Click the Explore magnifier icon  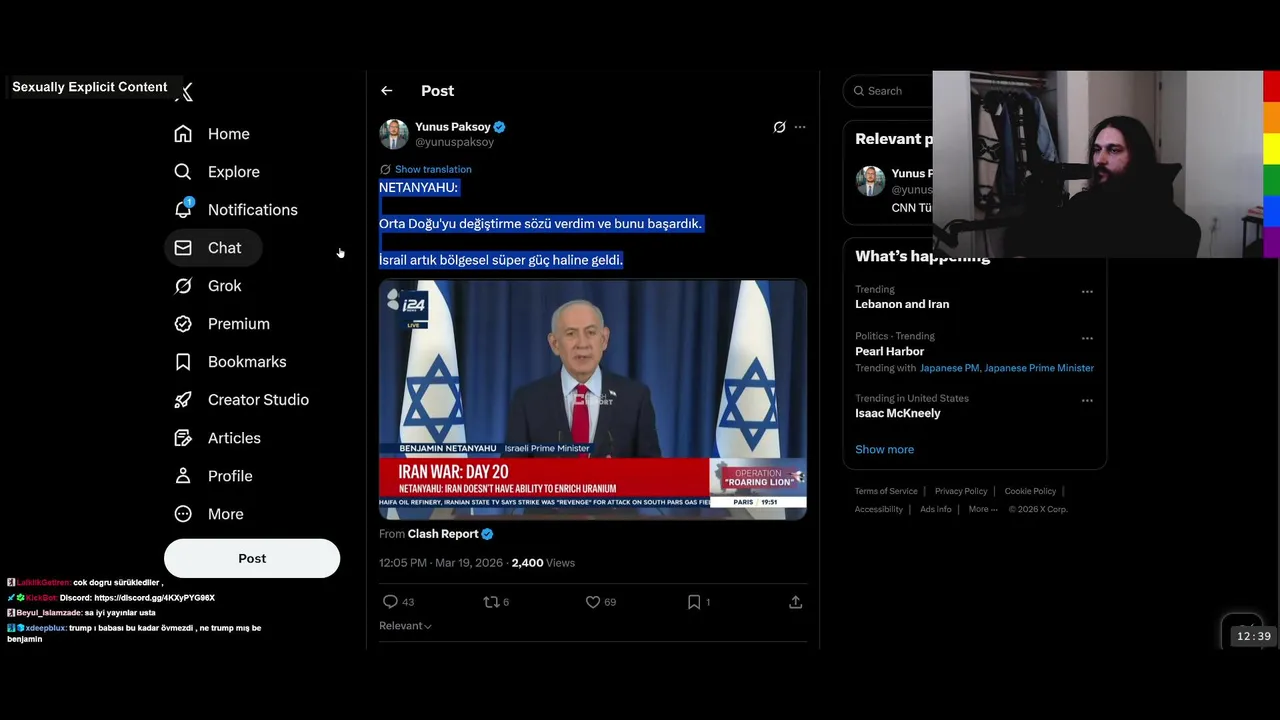[x=183, y=172]
